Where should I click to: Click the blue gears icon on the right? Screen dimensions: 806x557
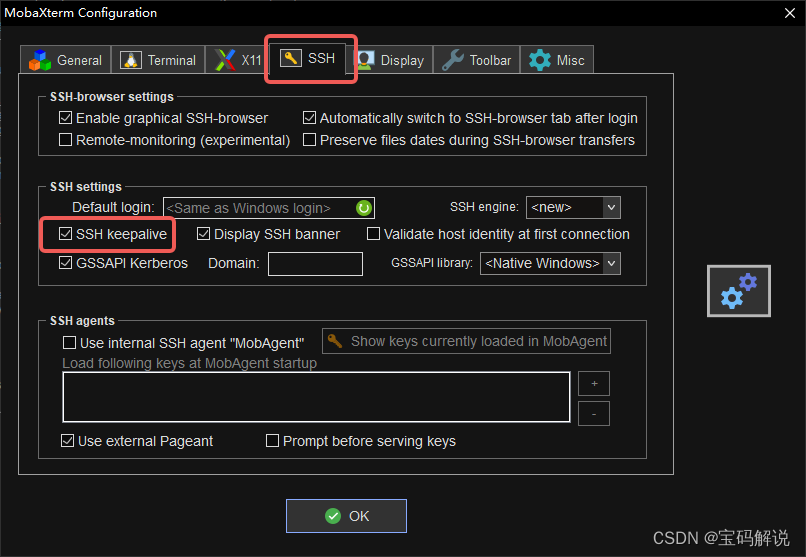tap(739, 291)
